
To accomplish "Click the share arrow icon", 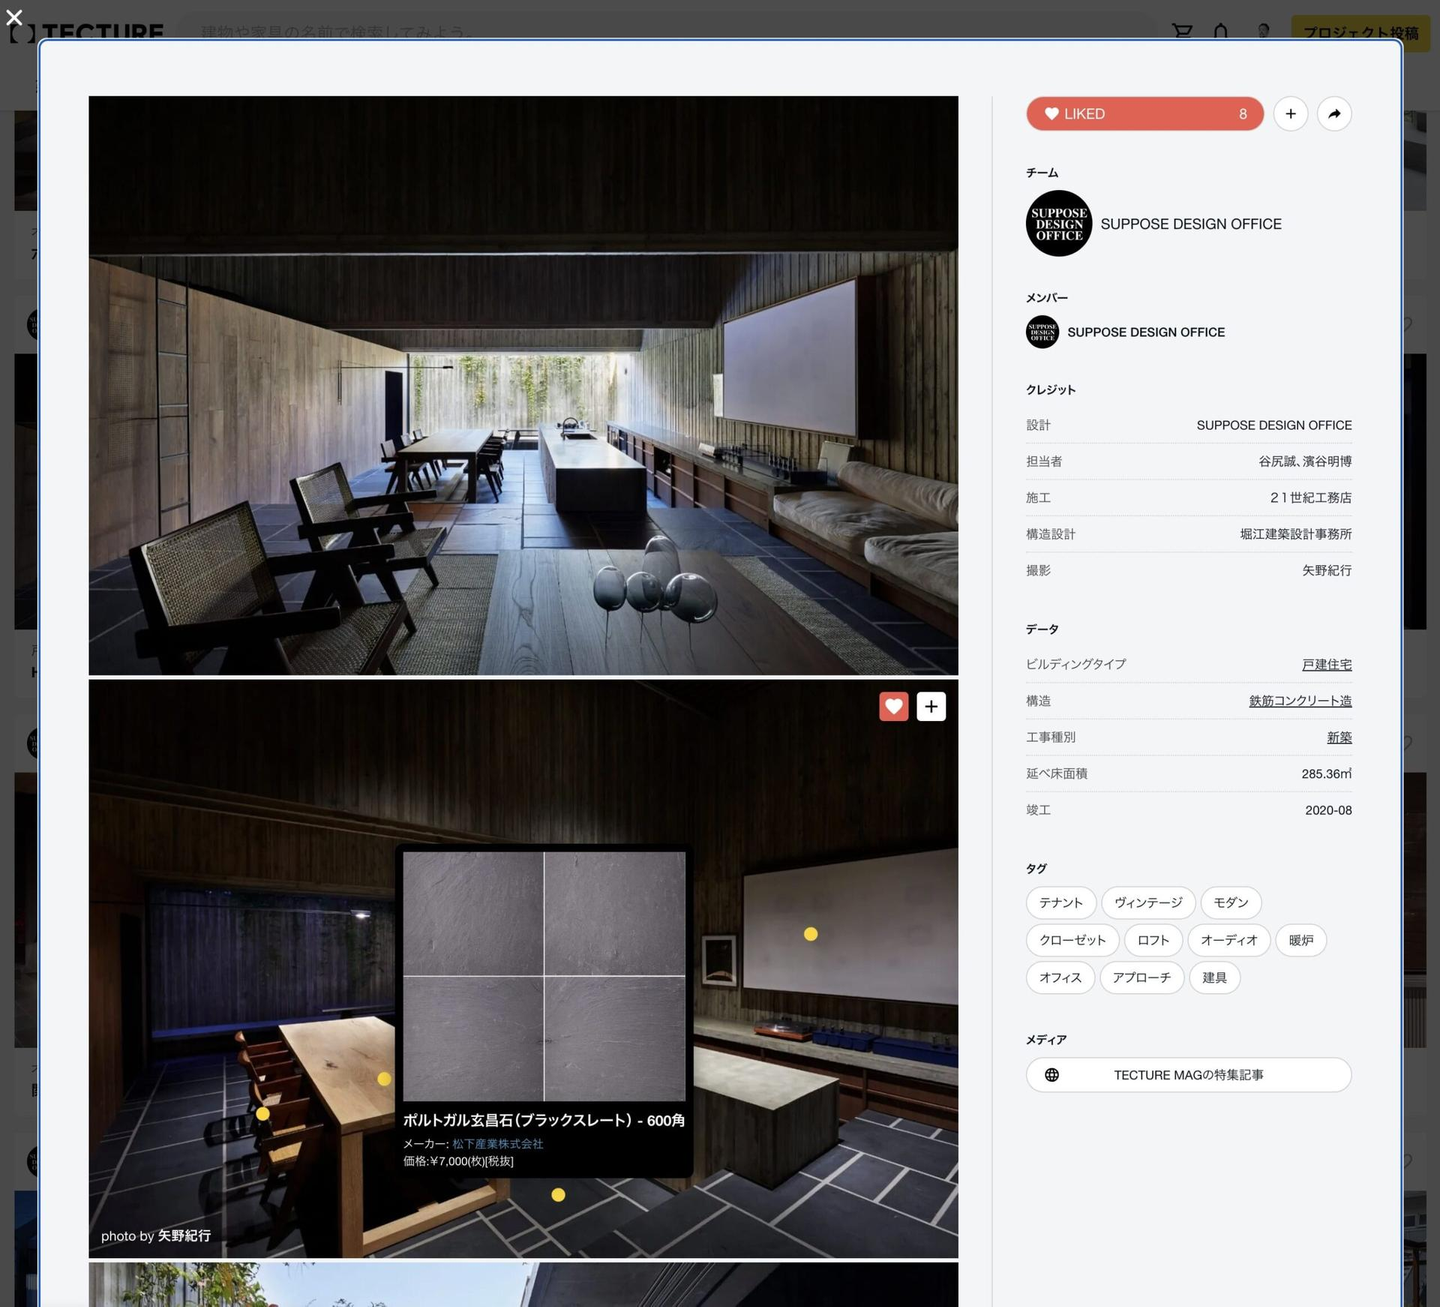I will point(1334,114).
